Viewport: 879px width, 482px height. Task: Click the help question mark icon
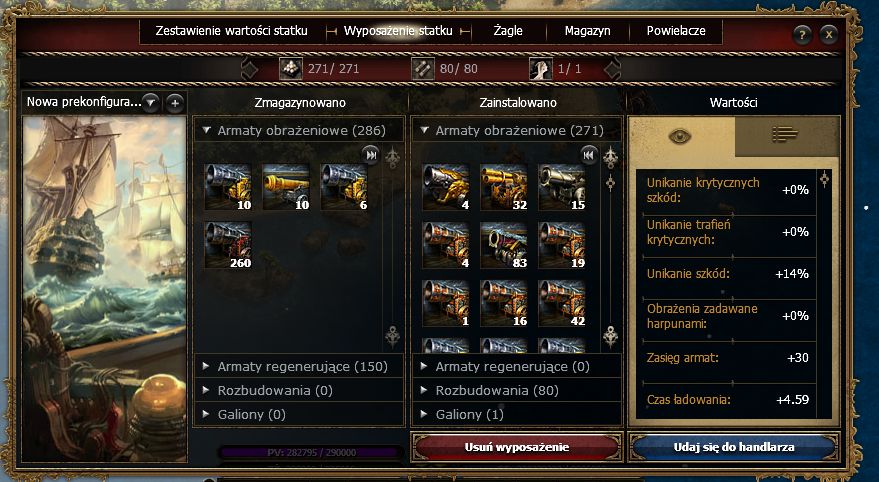pyautogui.click(x=802, y=35)
